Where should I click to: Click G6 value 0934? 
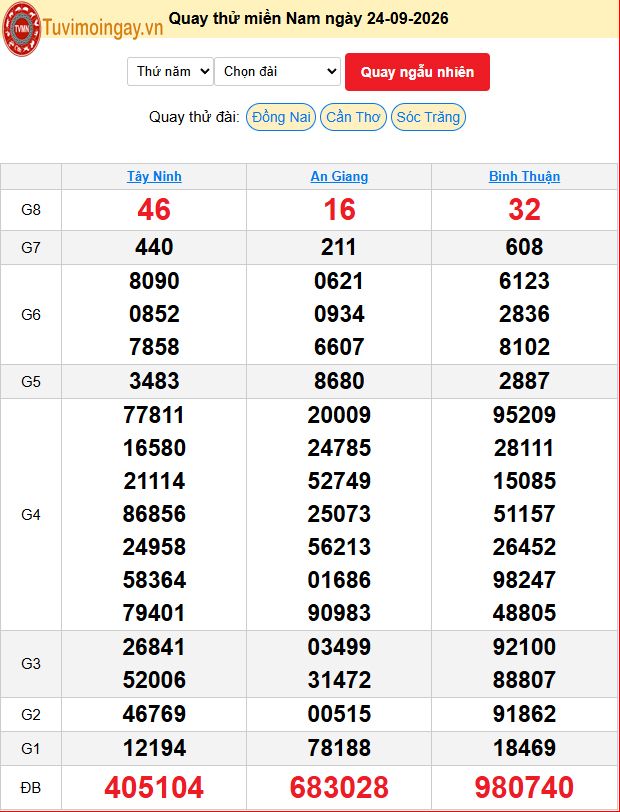coord(339,314)
